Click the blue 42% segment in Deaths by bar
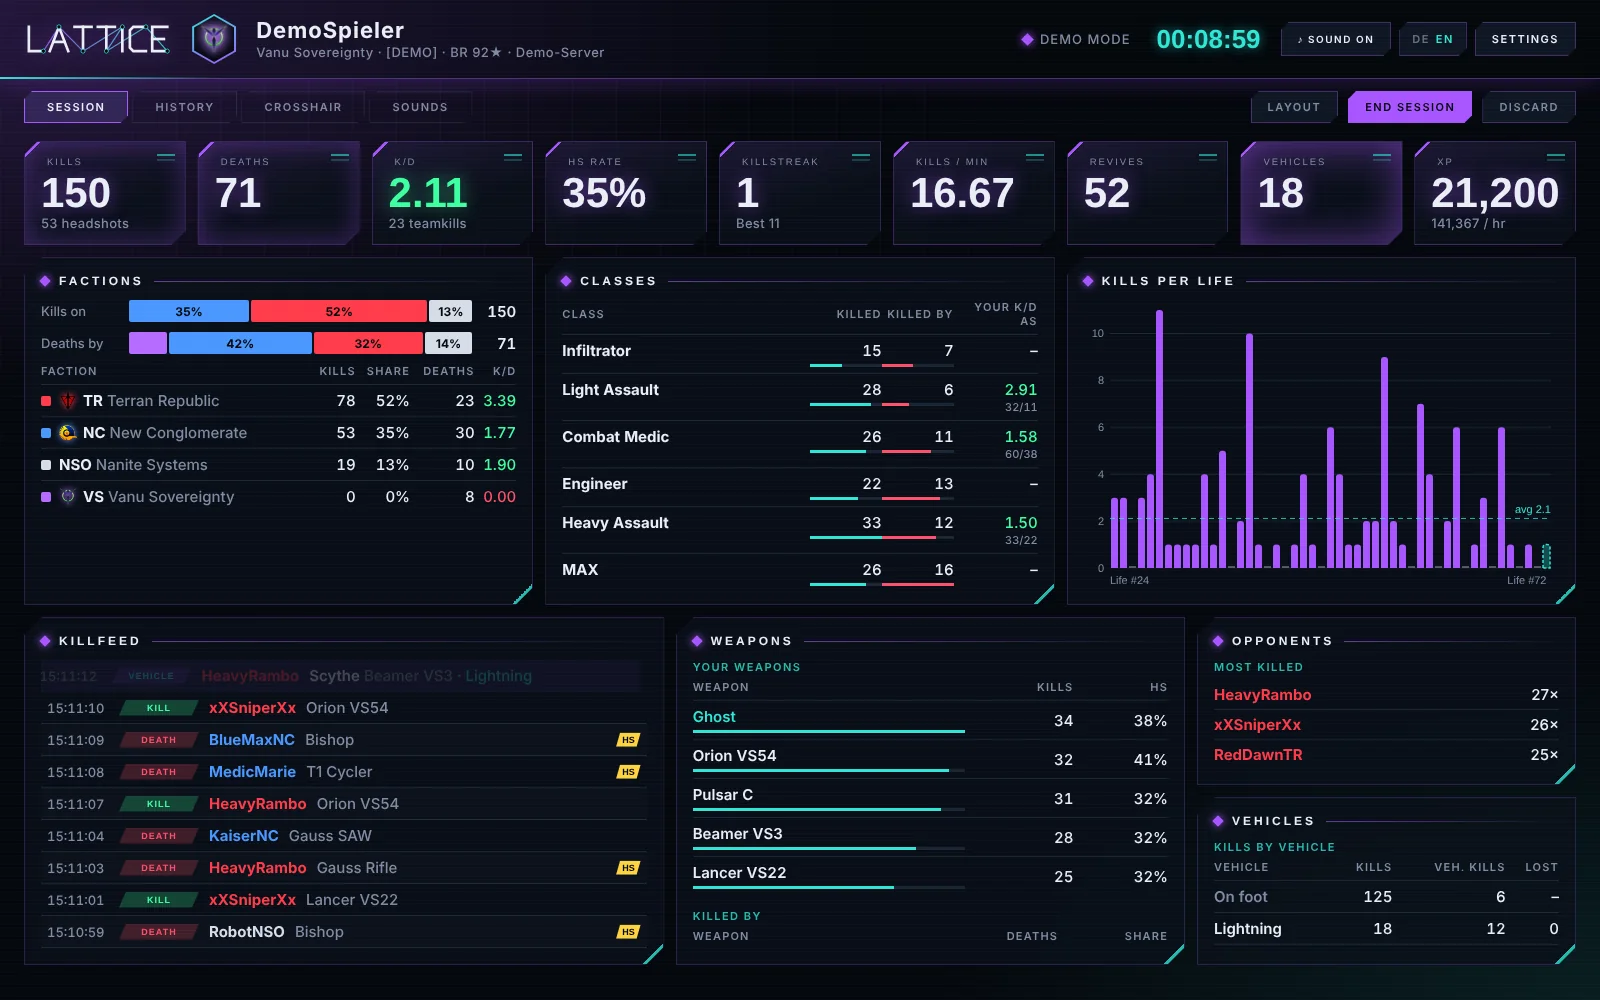Screen dimensions: 1600x1000 [x=240, y=343]
